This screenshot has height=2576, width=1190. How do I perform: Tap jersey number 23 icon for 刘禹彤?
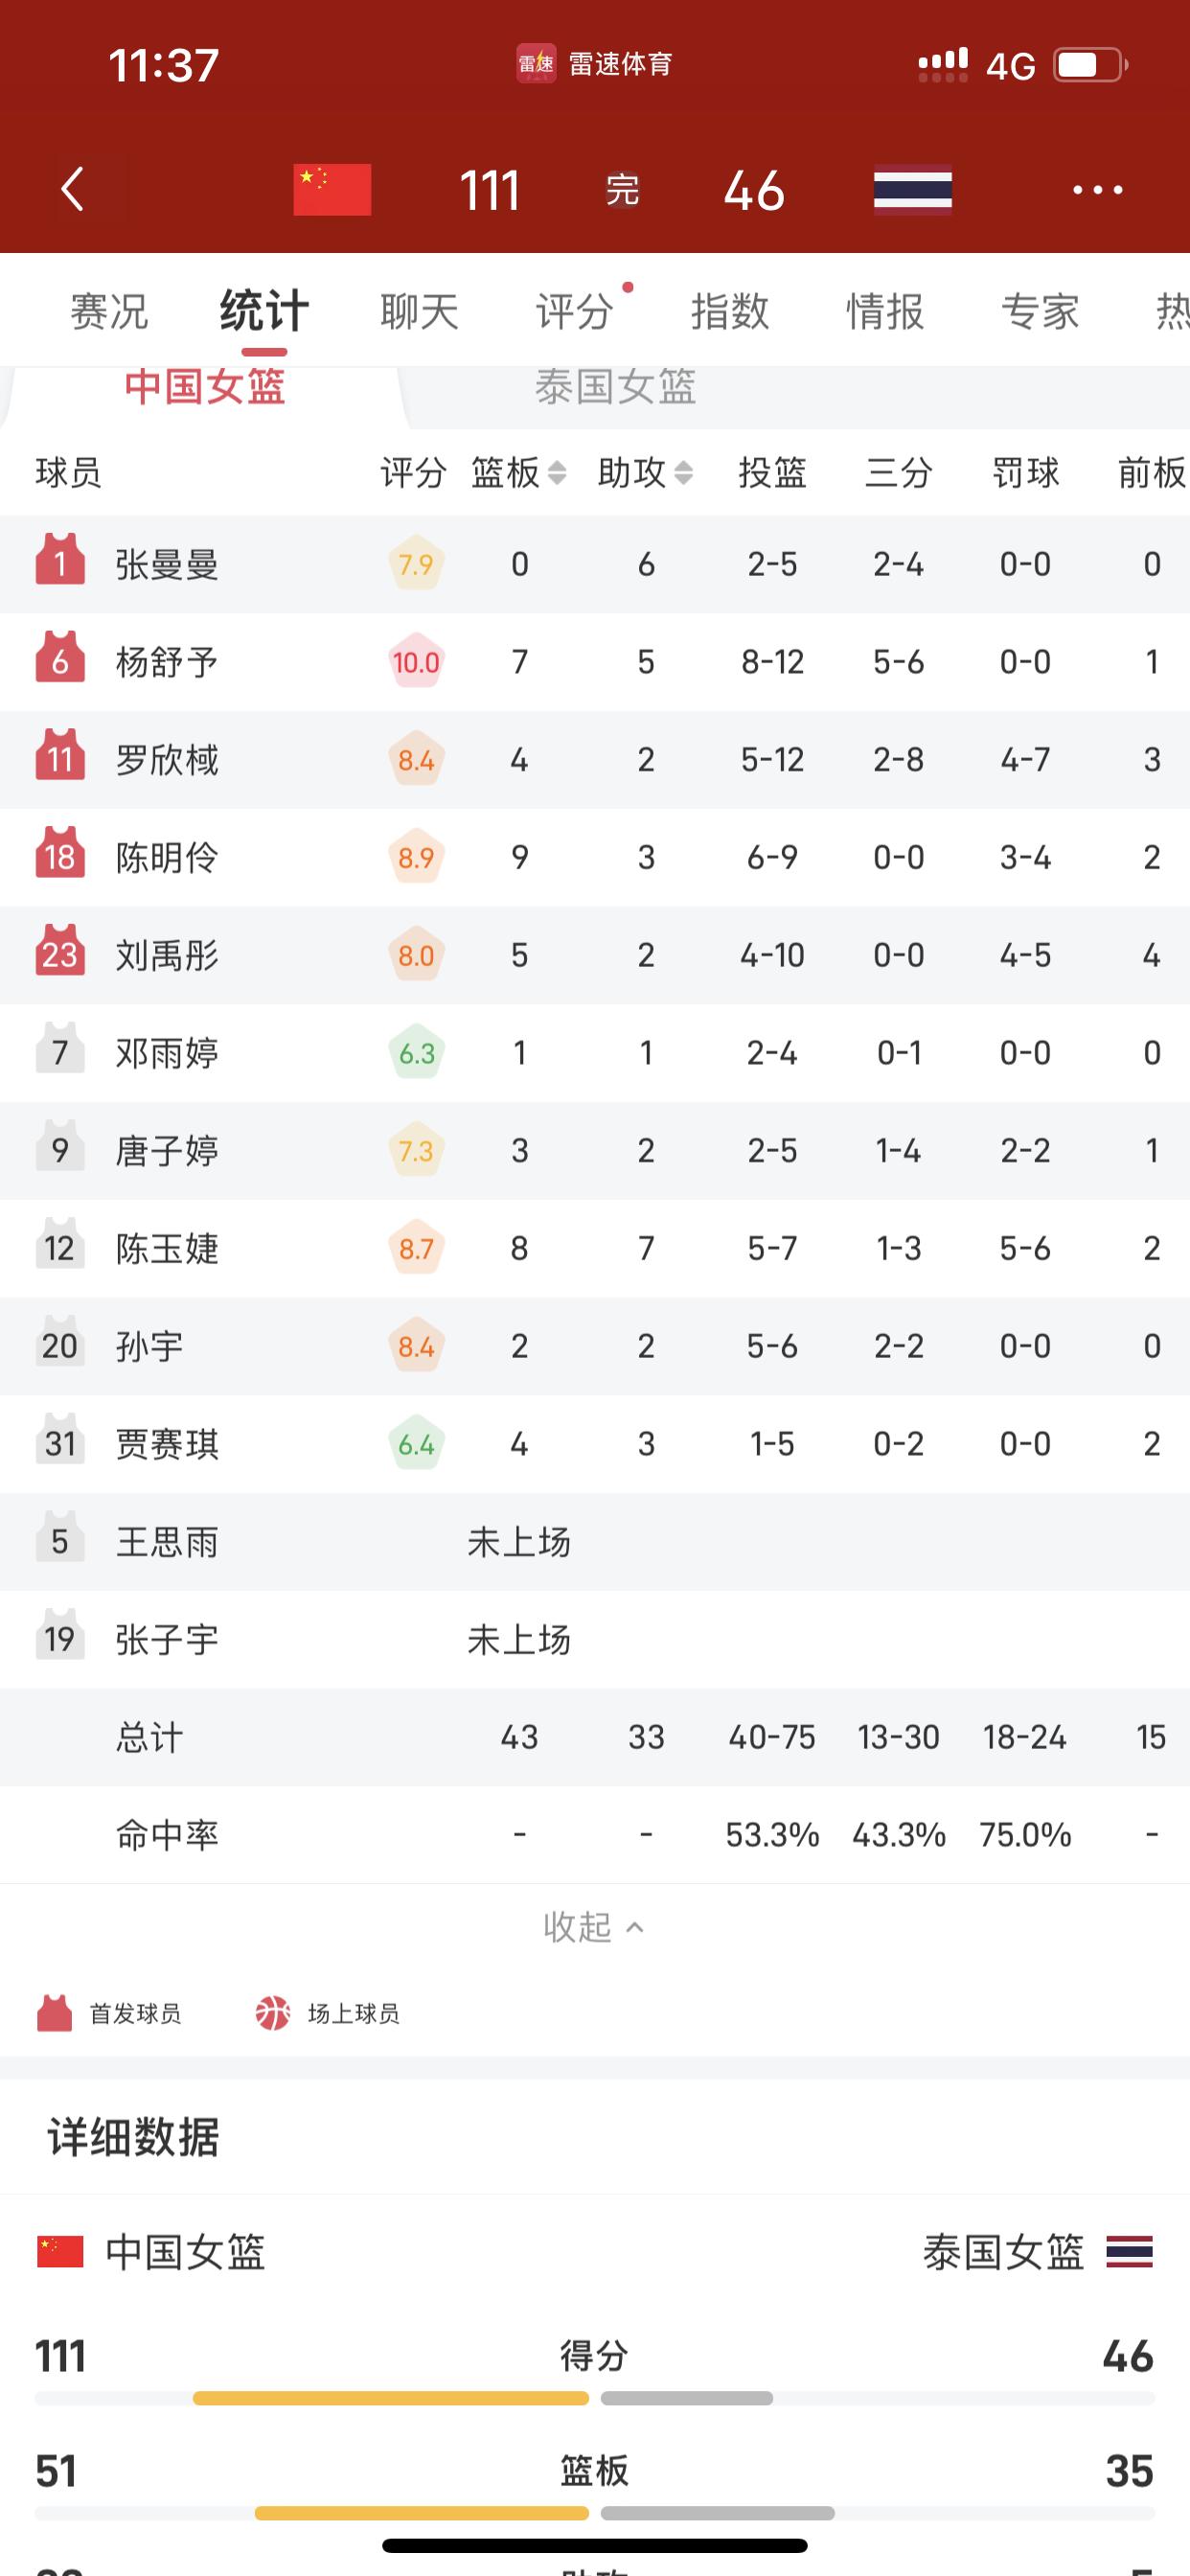pos(60,952)
